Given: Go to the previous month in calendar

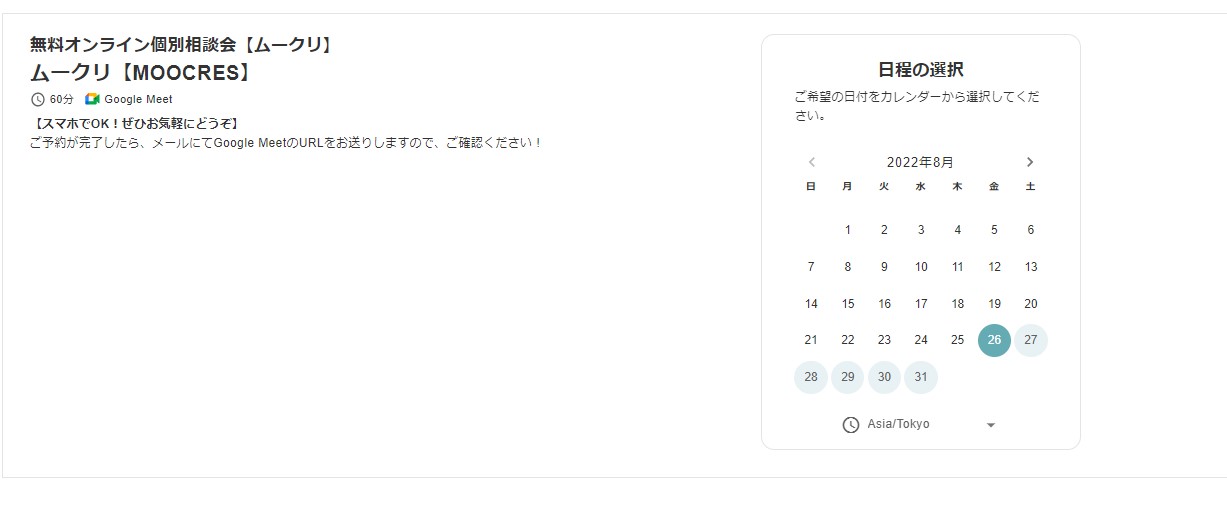Looking at the screenshot, I should (812, 162).
